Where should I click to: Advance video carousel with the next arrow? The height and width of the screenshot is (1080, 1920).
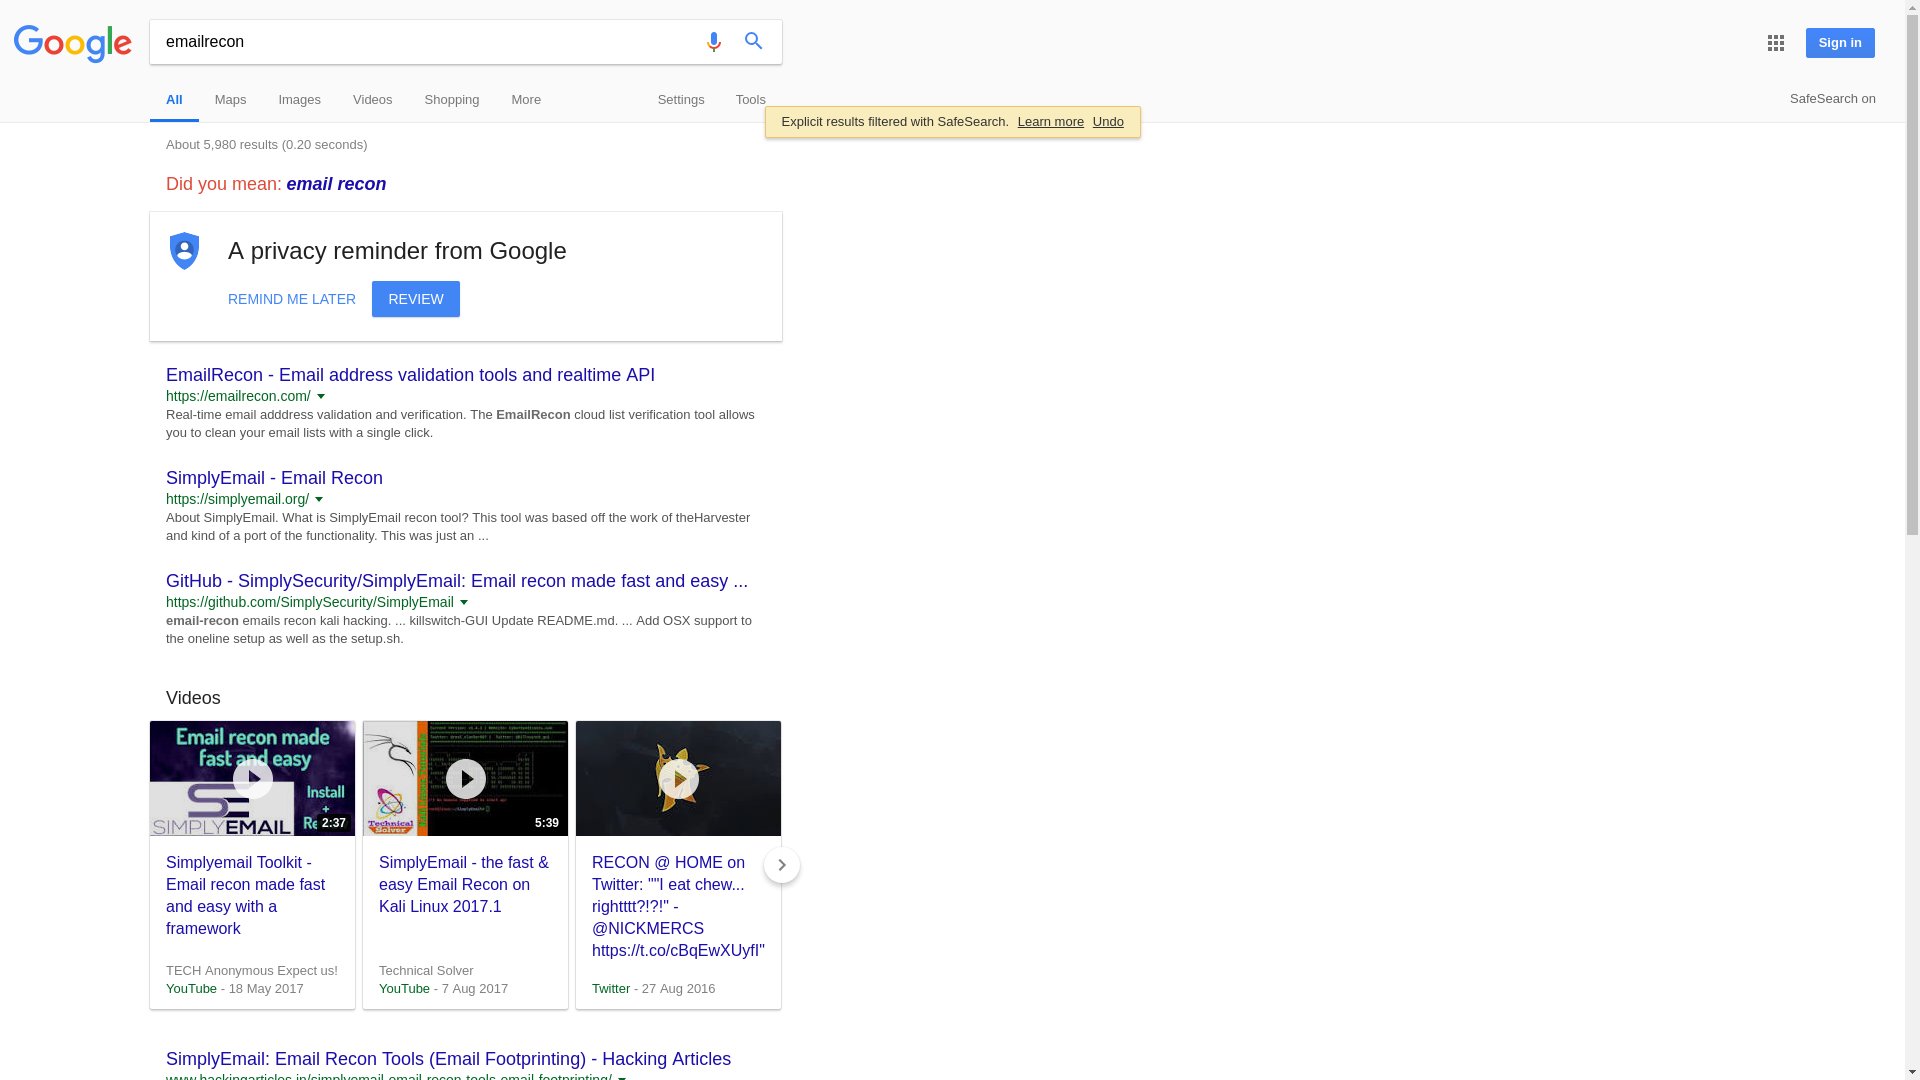(782, 865)
